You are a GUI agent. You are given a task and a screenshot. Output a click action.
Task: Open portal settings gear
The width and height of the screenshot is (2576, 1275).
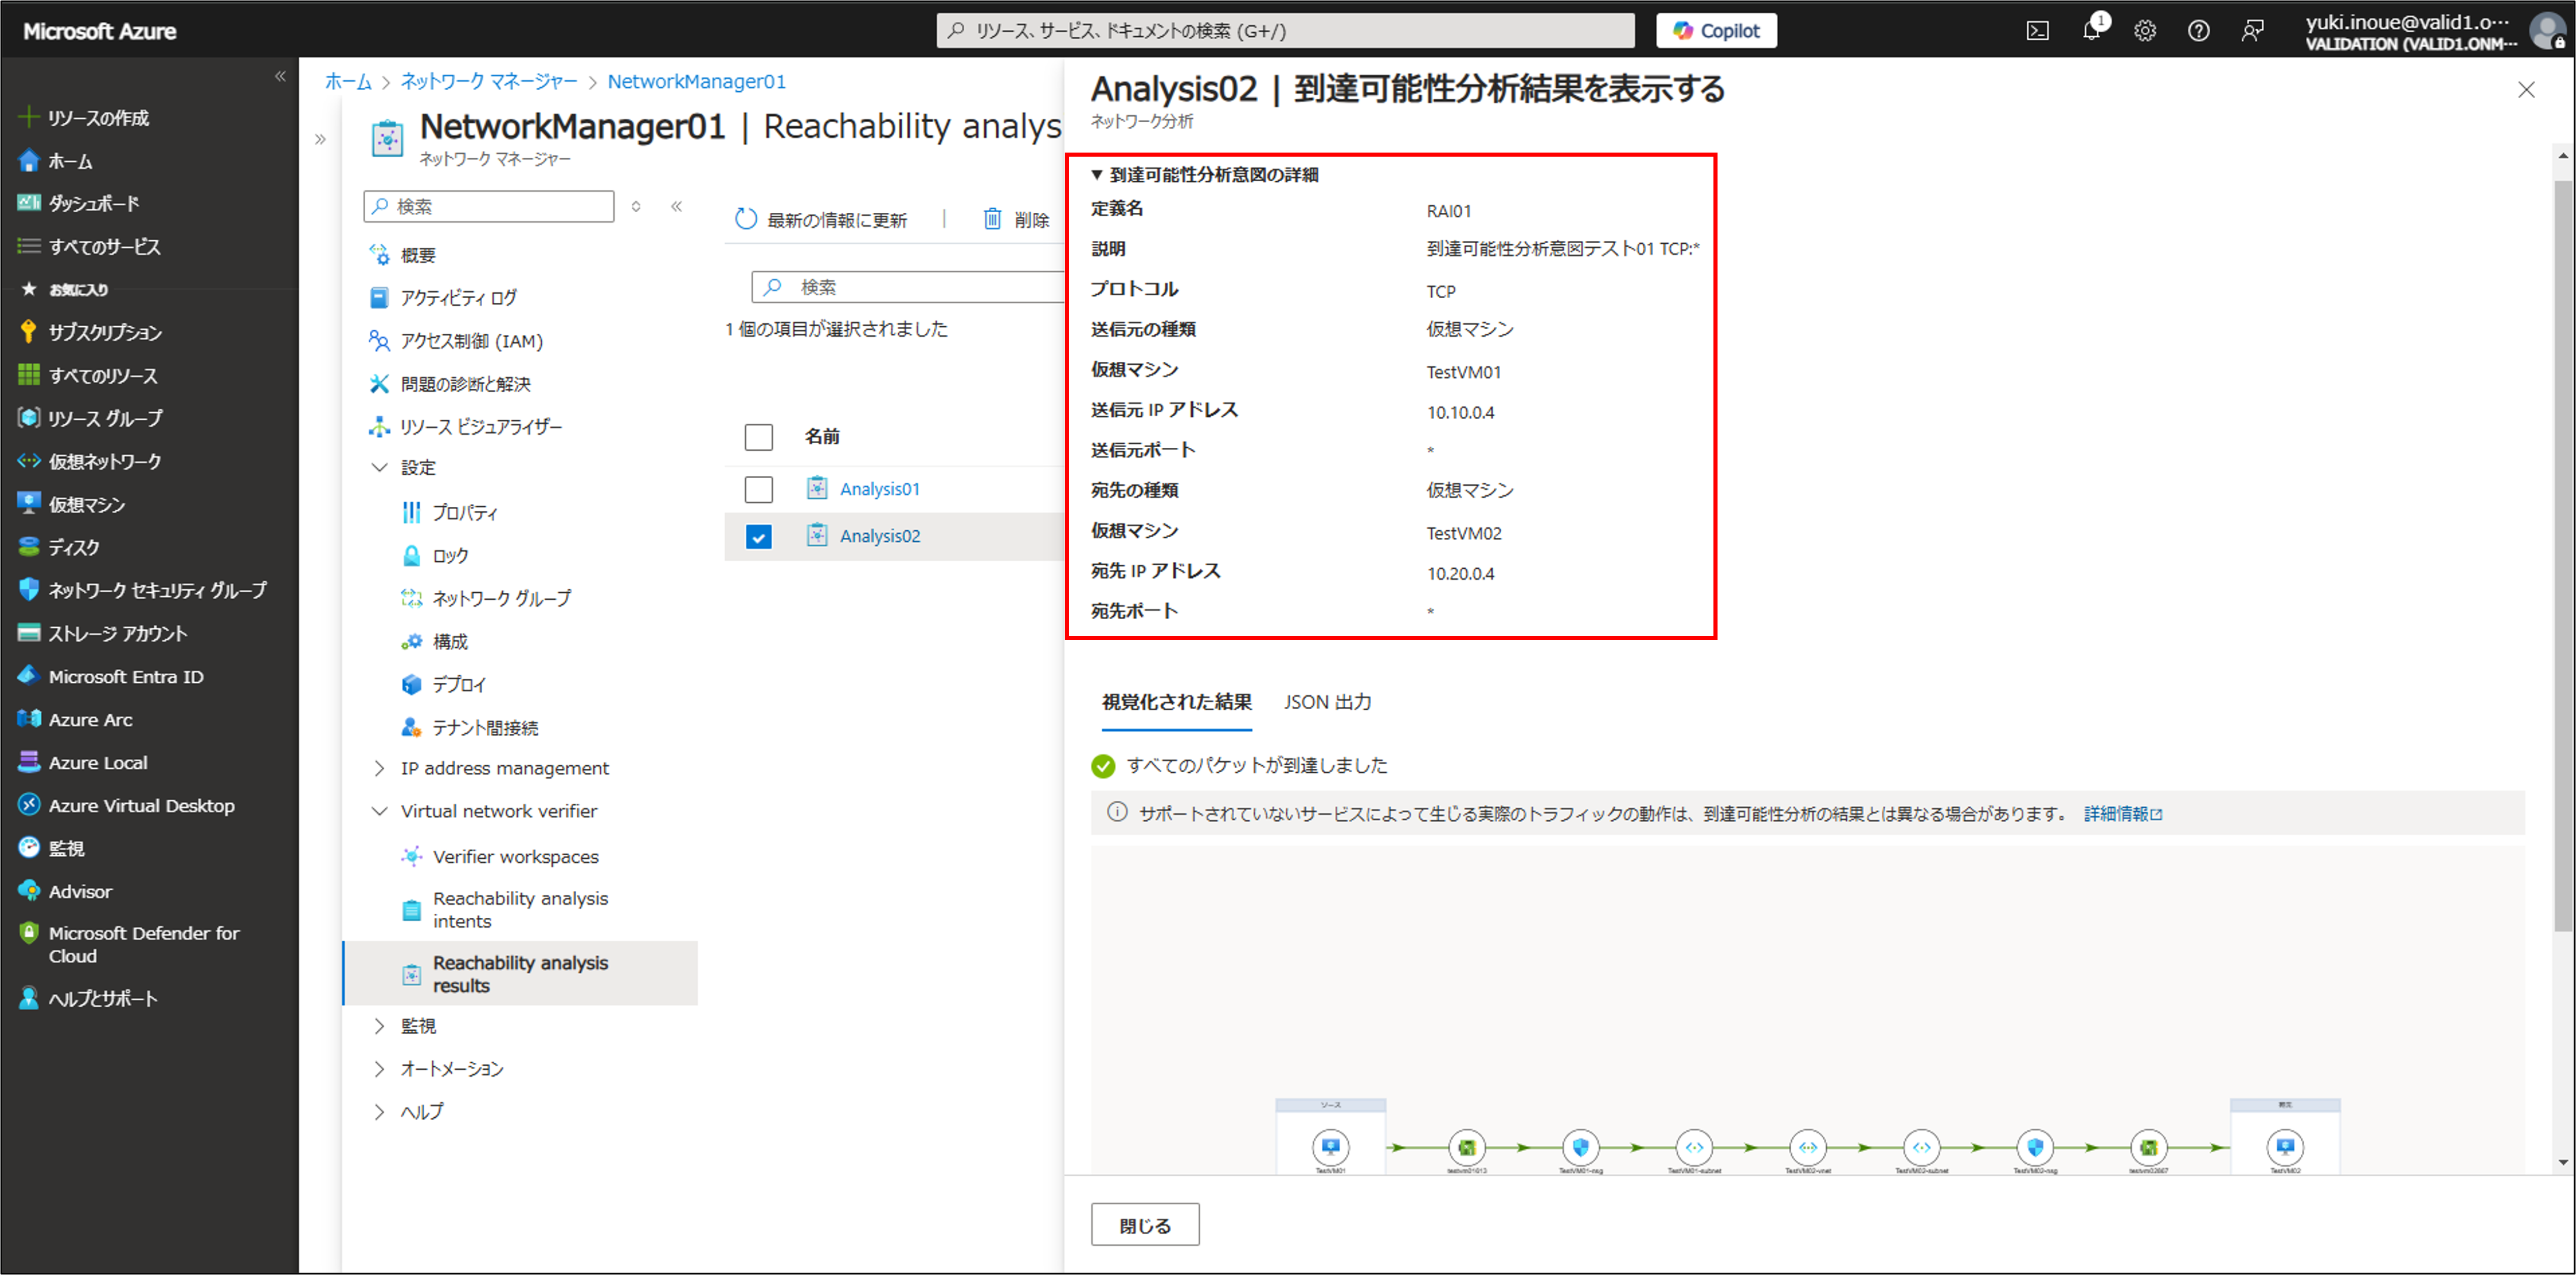pos(2145,31)
